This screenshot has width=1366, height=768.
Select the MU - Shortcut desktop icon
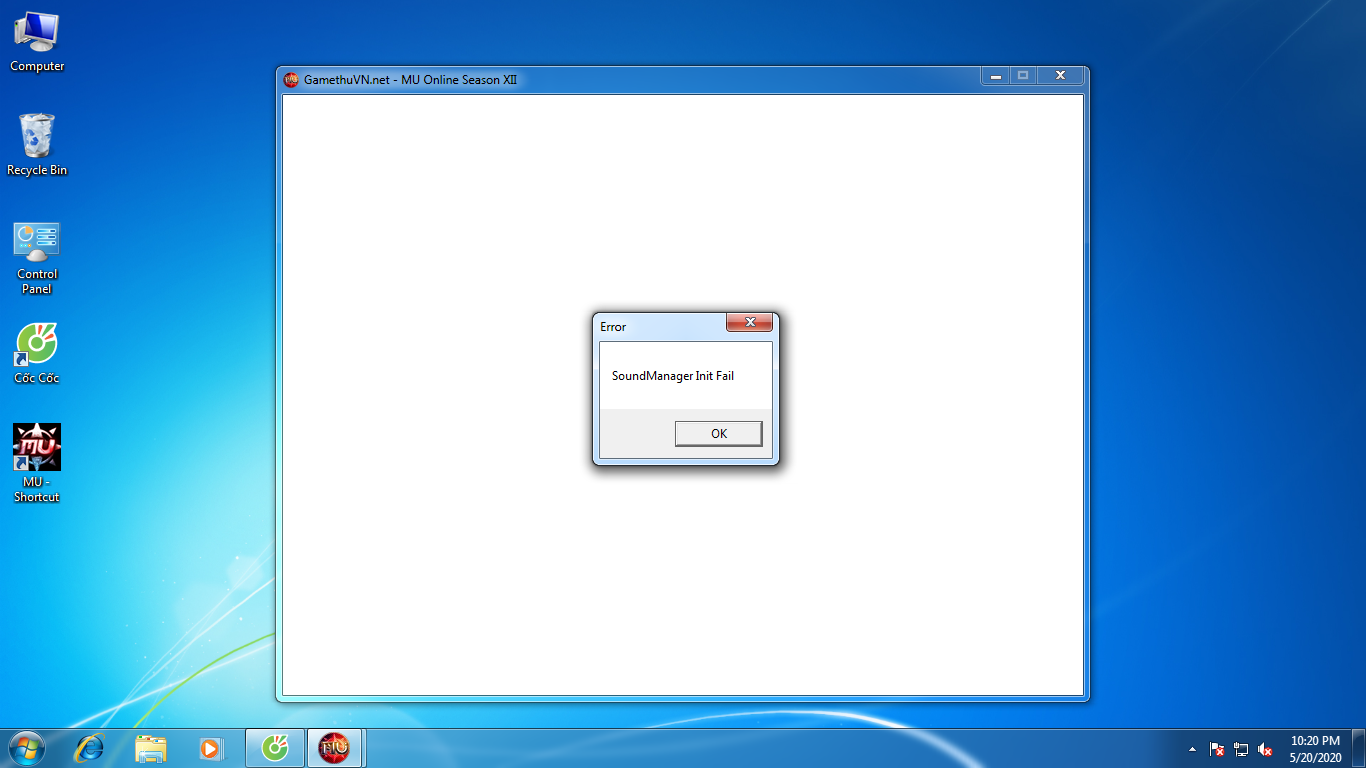point(37,461)
